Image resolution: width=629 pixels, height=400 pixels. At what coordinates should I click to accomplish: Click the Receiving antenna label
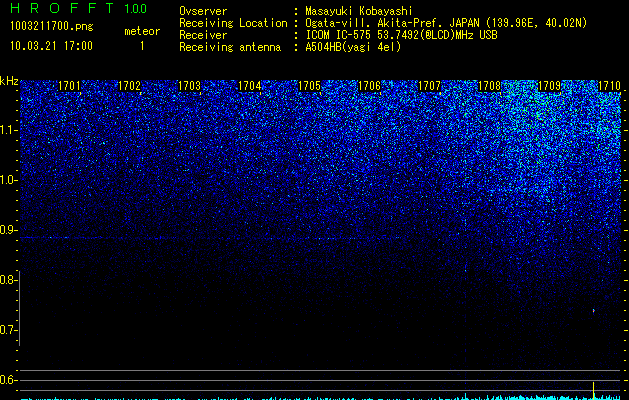tap(230, 47)
